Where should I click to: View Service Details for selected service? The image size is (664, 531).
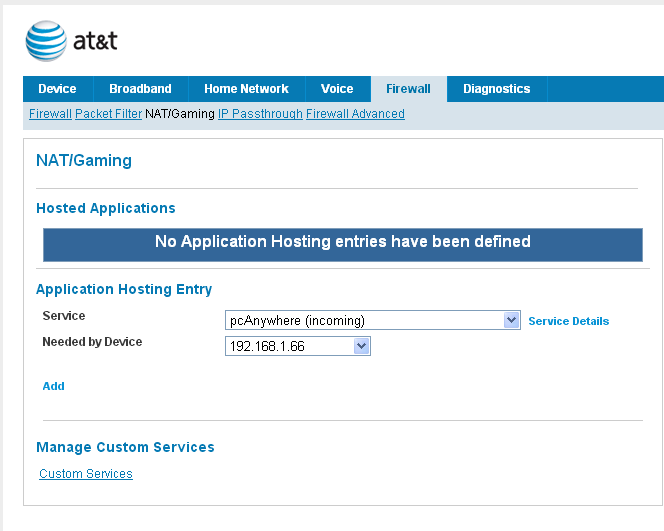(x=568, y=321)
